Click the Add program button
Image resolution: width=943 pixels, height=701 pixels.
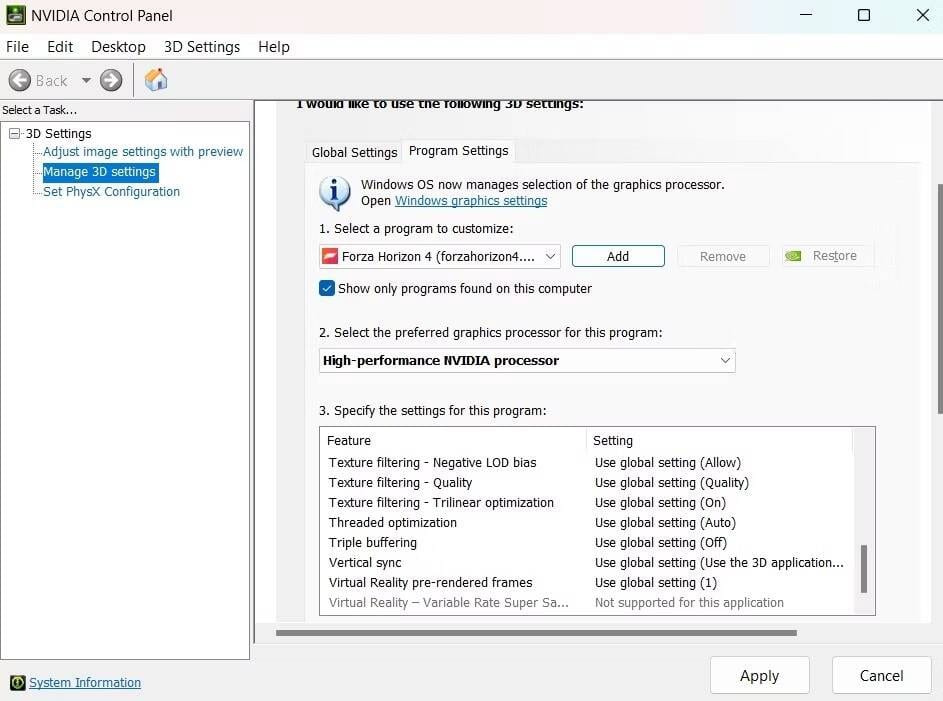[x=618, y=256]
